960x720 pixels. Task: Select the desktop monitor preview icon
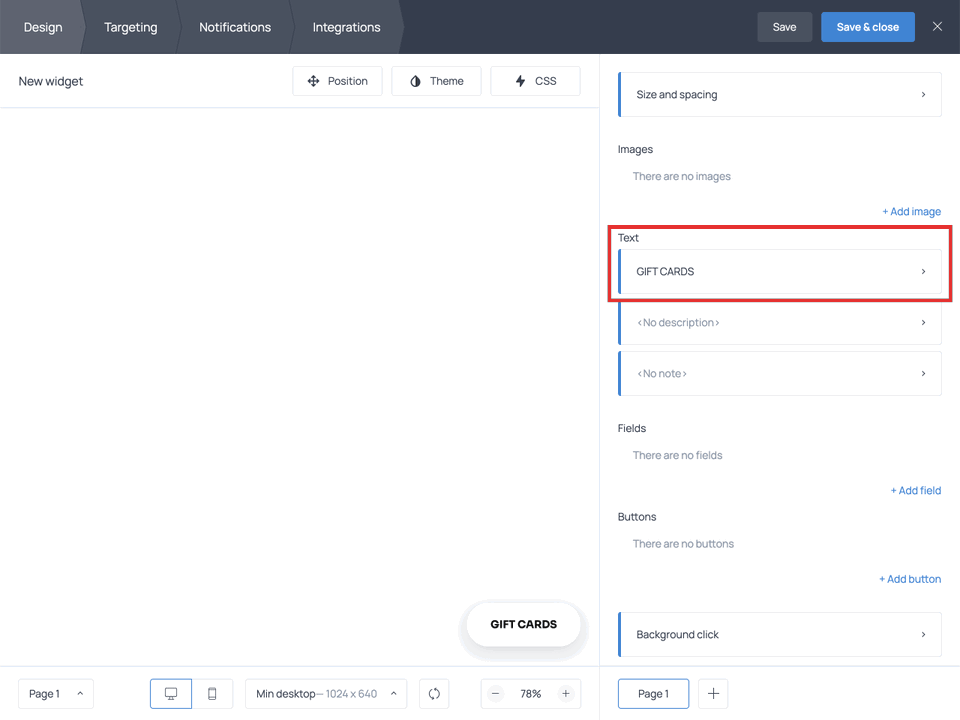pos(170,693)
